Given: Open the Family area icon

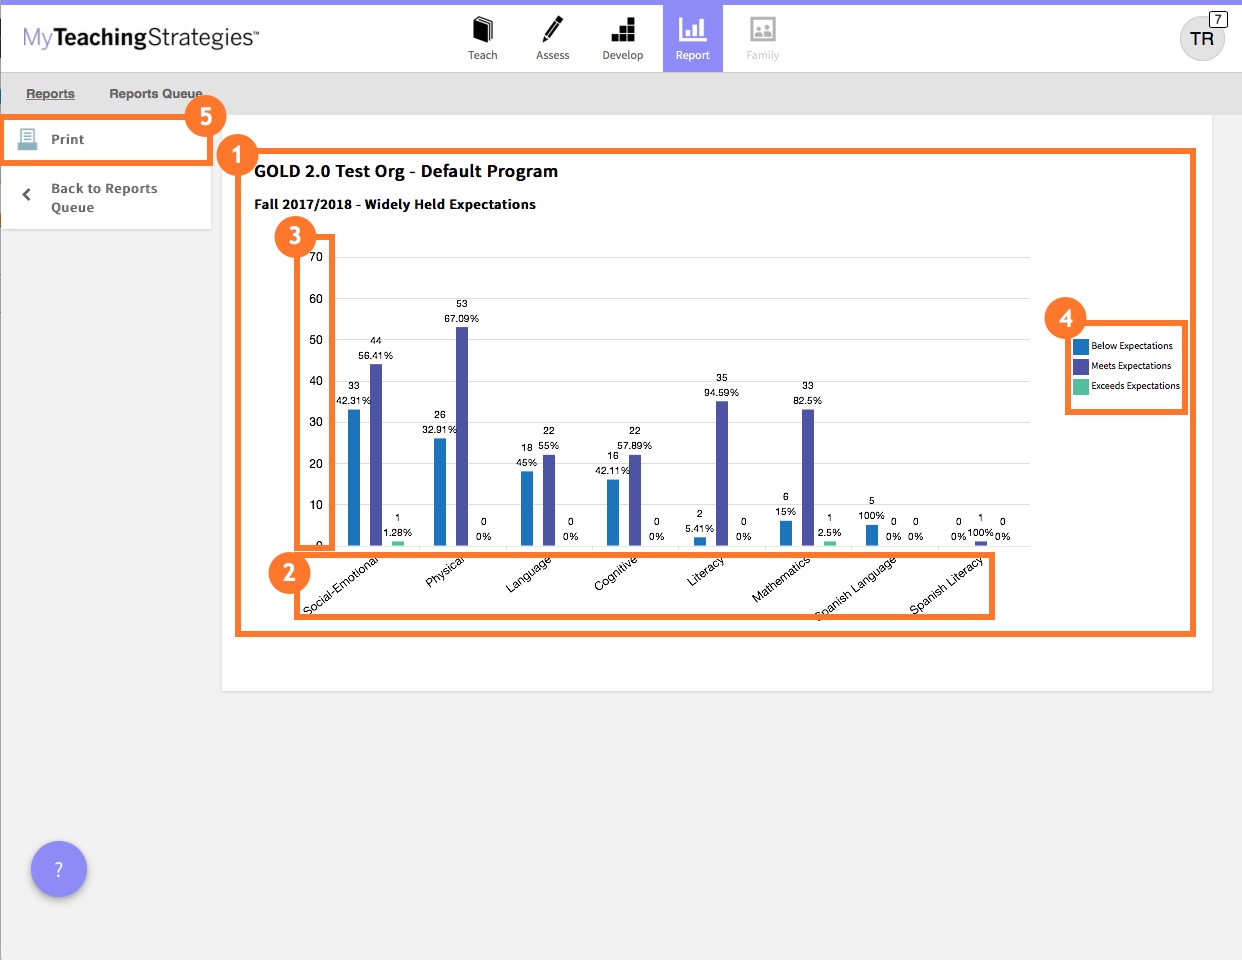Looking at the screenshot, I should (x=762, y=30).
